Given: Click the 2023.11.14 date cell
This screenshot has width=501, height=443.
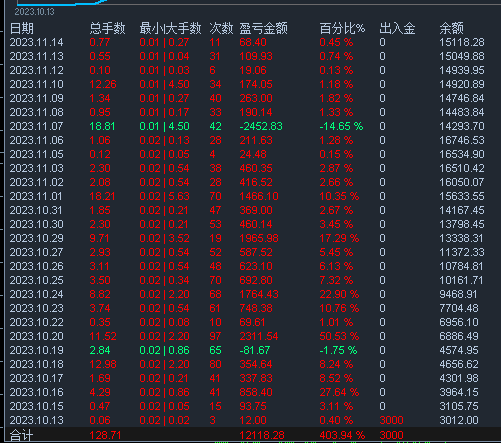Looking at the screenshot, I should point(36,42).
